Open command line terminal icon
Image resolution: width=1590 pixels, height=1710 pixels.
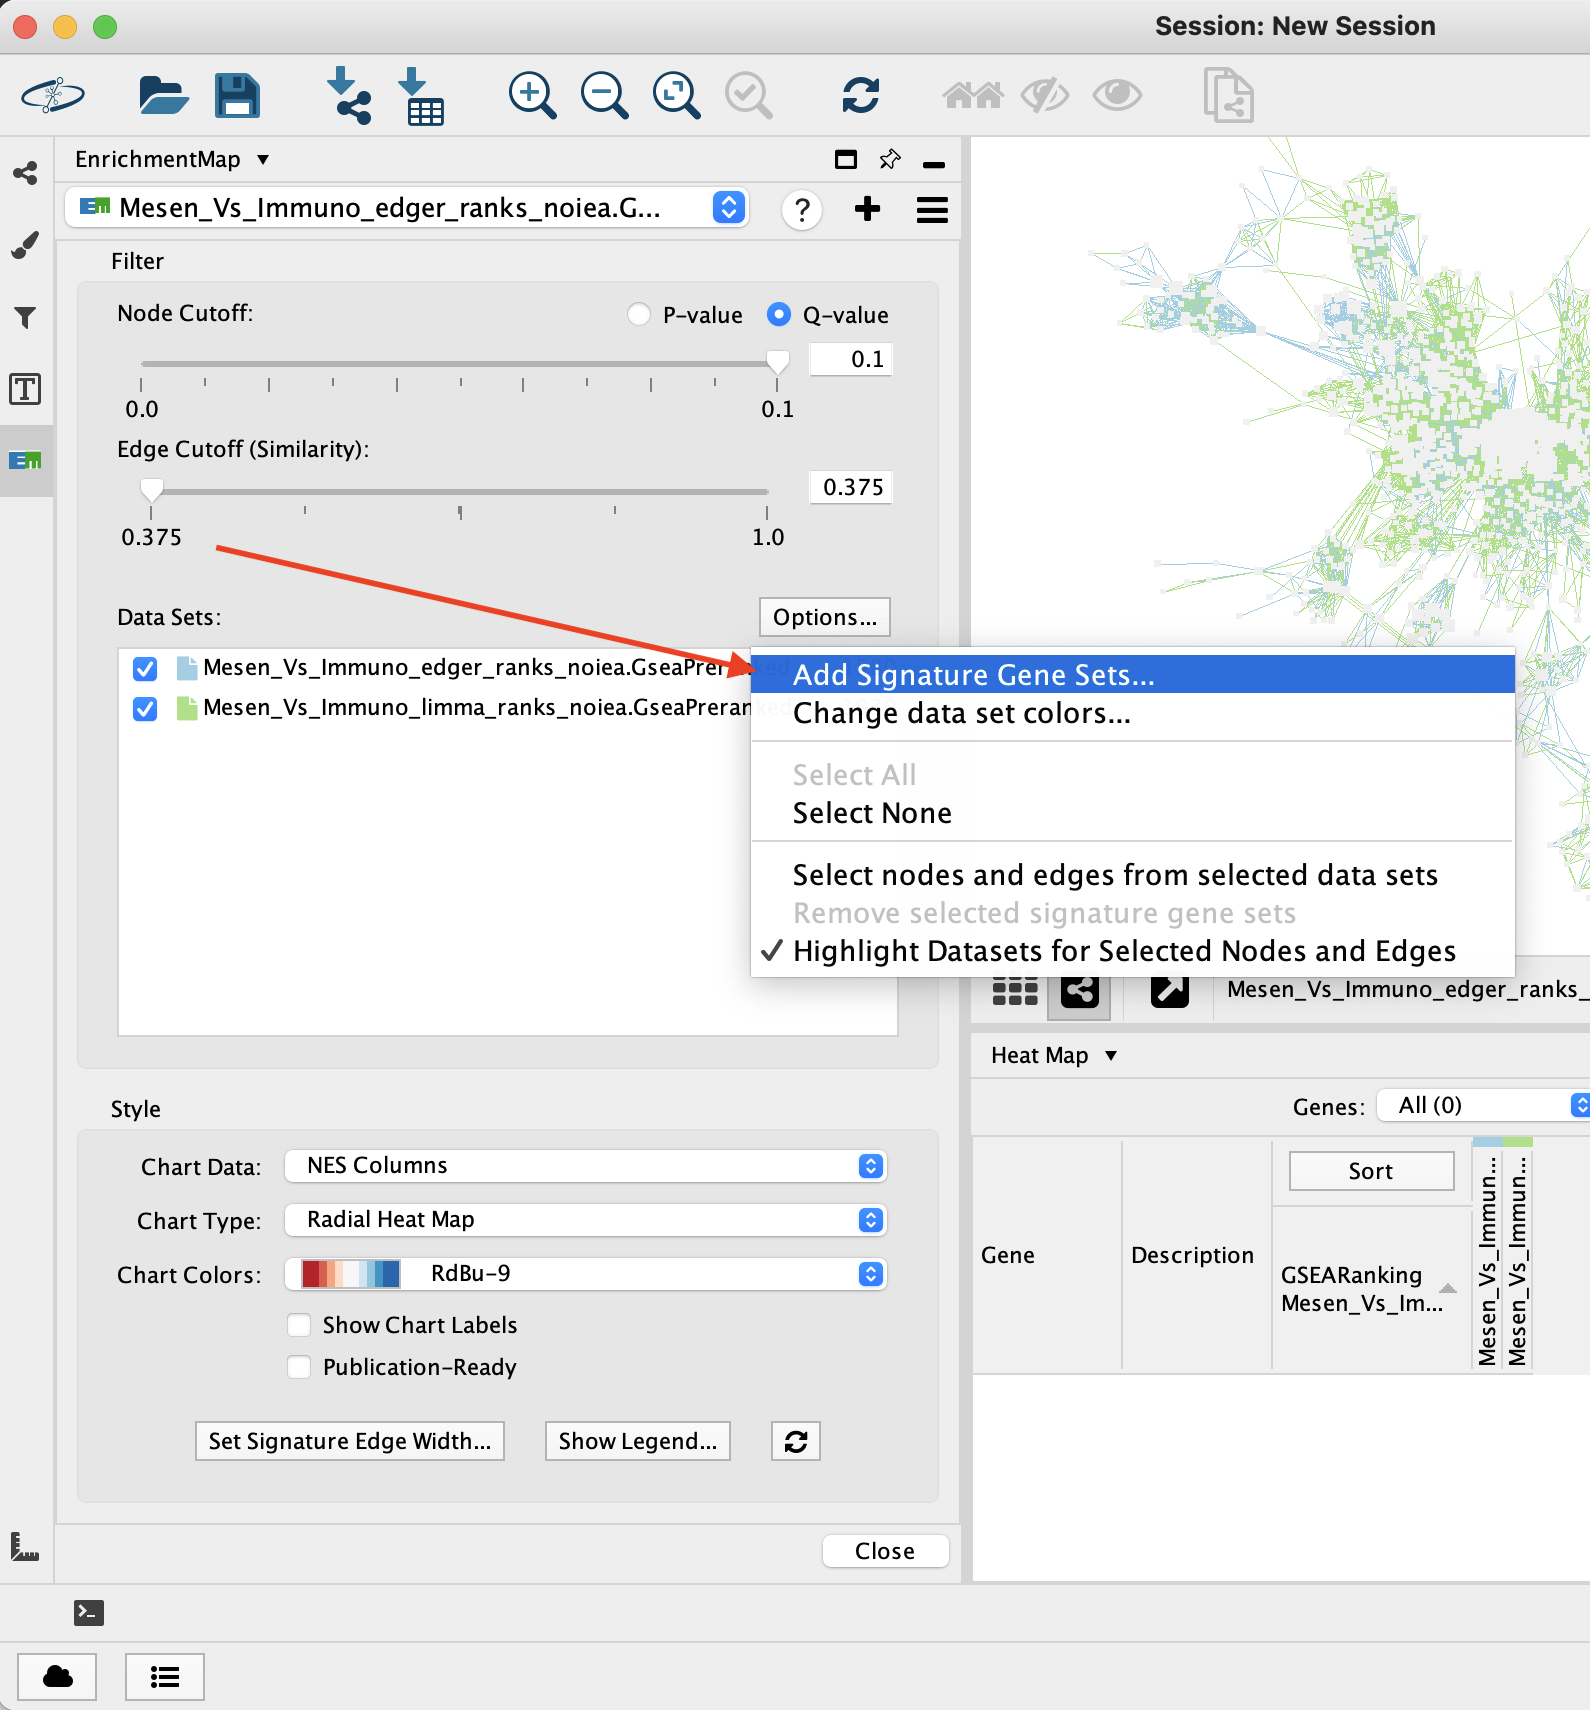click(x=89, y=1612)
